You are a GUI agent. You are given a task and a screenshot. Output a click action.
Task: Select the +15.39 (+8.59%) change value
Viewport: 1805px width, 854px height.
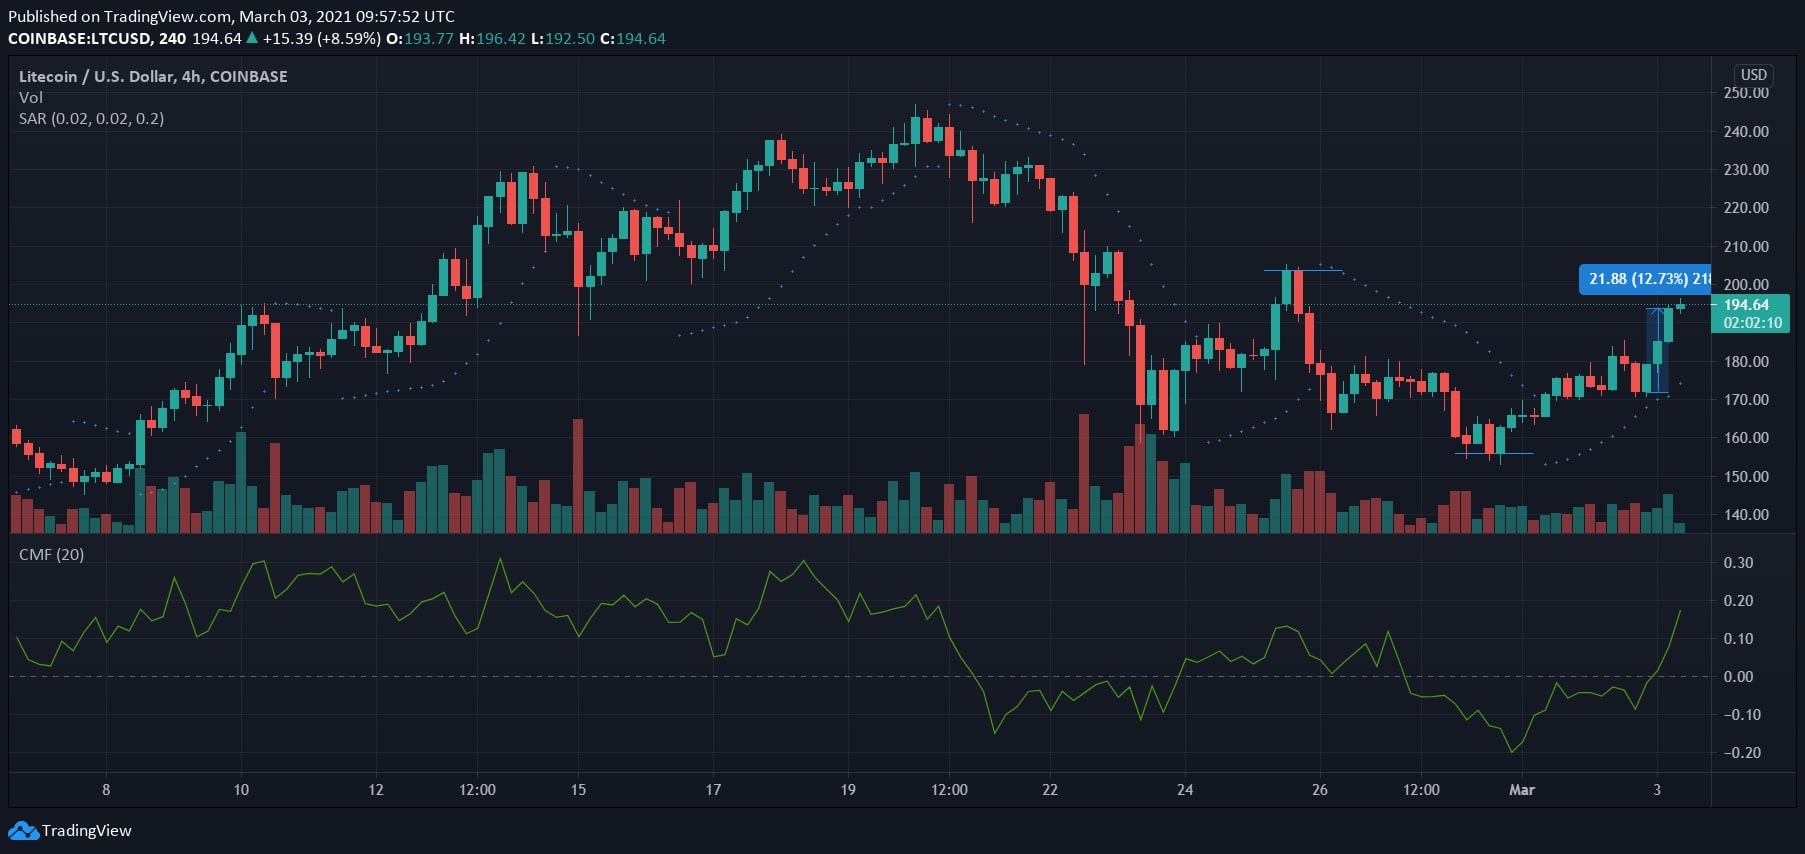tap(321, 38)
